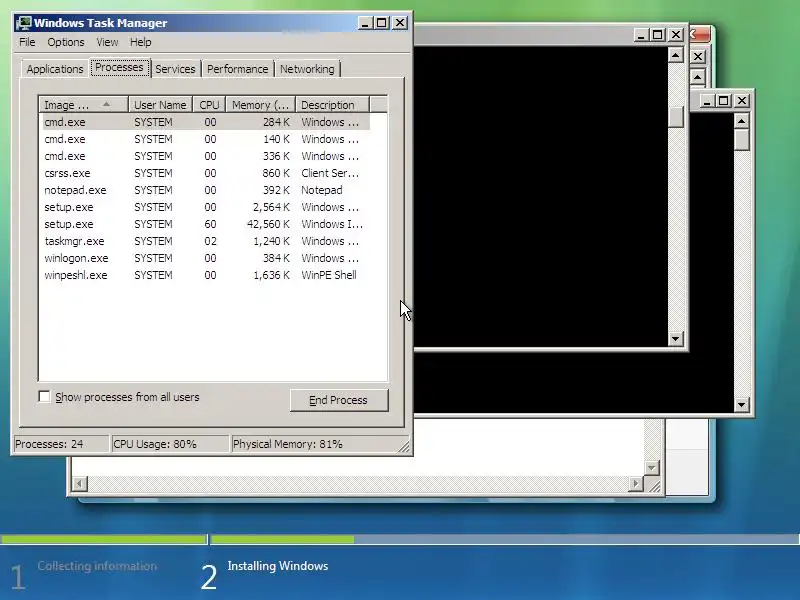Click scroll left arrow in the Notepad window
The image size is (800, 600).
[80, 483]
